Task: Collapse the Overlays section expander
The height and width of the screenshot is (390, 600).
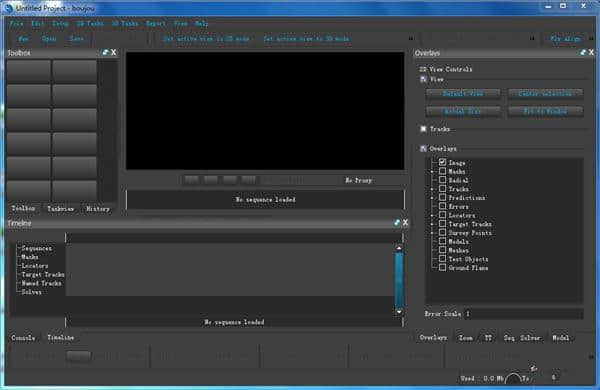Action: click(x=423, y=148)
